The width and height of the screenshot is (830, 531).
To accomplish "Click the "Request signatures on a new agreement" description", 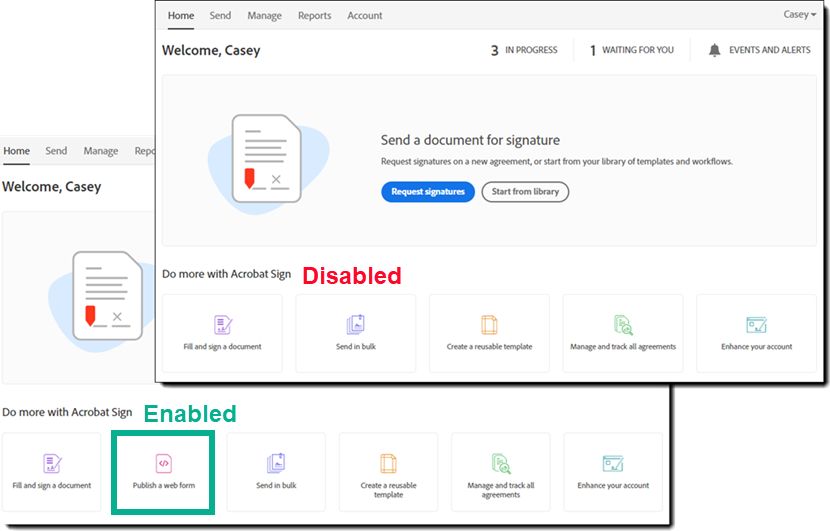I will [557, 161].
